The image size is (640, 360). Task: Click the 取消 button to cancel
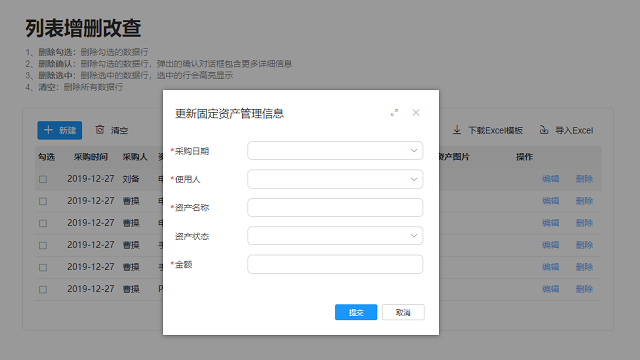(403, 312)
